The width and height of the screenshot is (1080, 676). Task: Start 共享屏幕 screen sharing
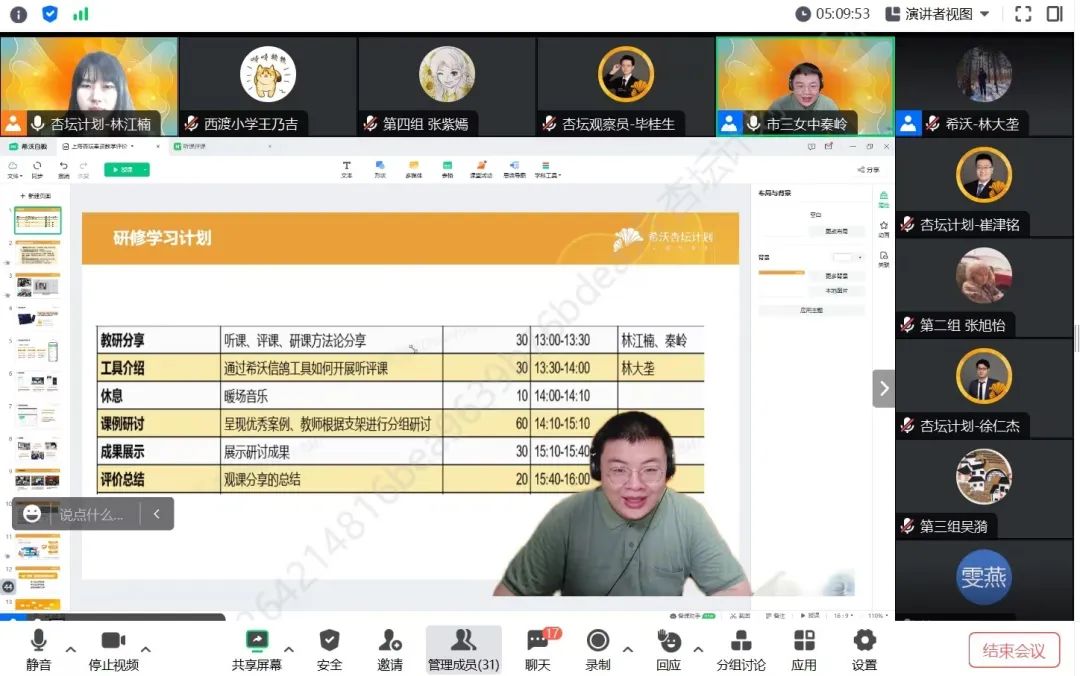257,650
